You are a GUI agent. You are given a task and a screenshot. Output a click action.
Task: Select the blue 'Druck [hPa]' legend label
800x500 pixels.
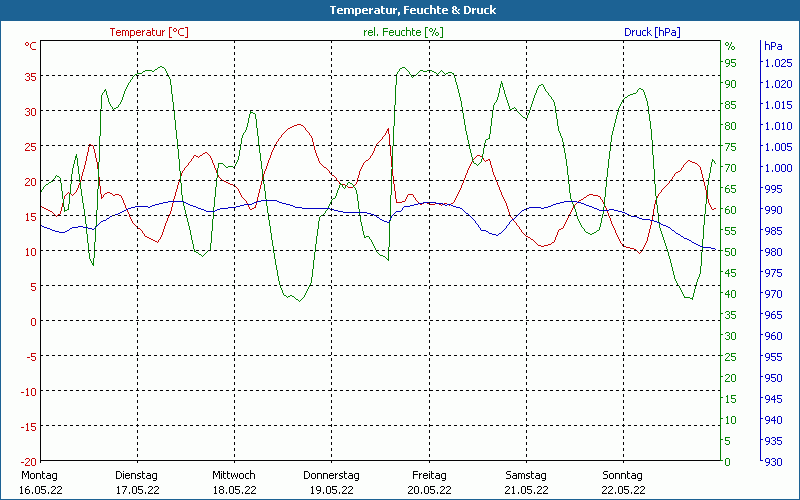[x=652, y=32]
